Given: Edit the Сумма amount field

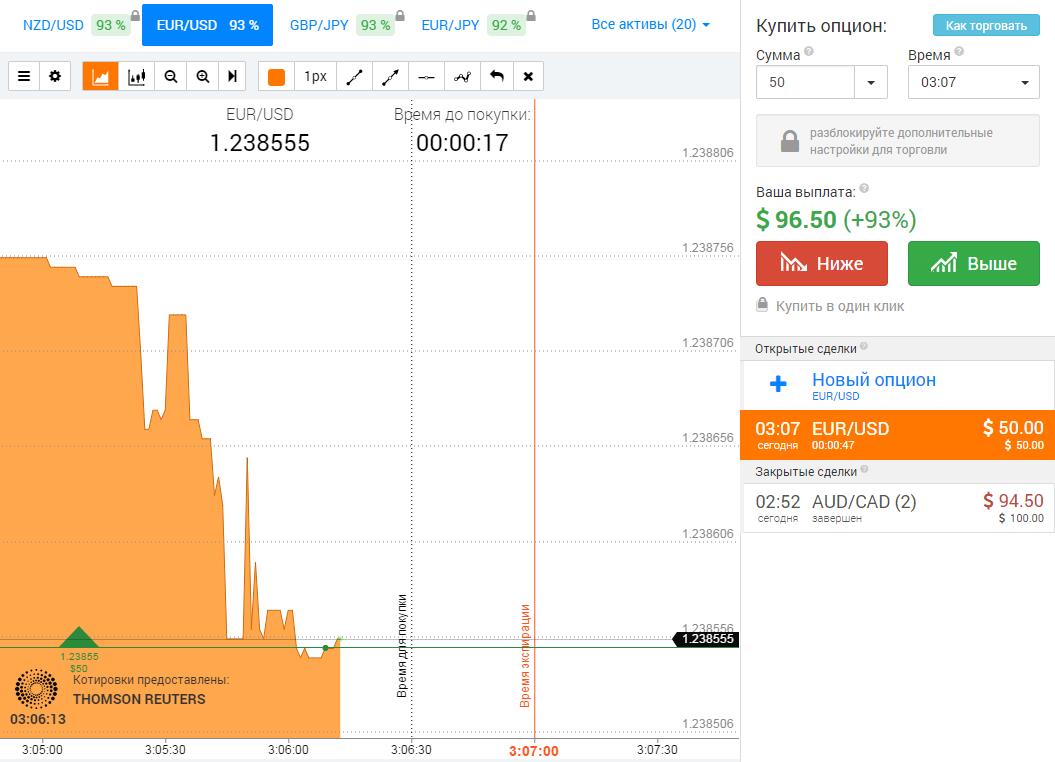Looking at the screenshot, I should coord(805,82).
